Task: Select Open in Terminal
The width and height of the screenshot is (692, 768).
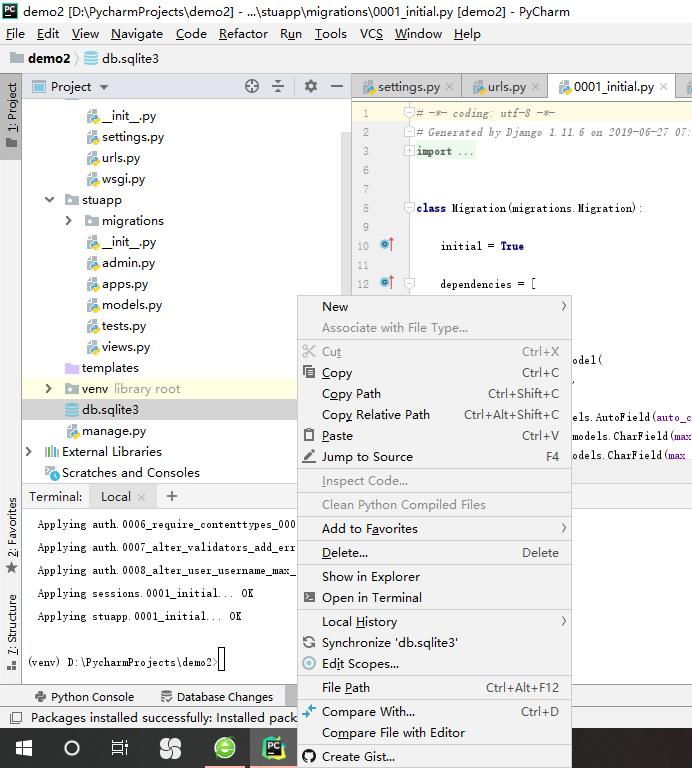Action: (434, 598)
